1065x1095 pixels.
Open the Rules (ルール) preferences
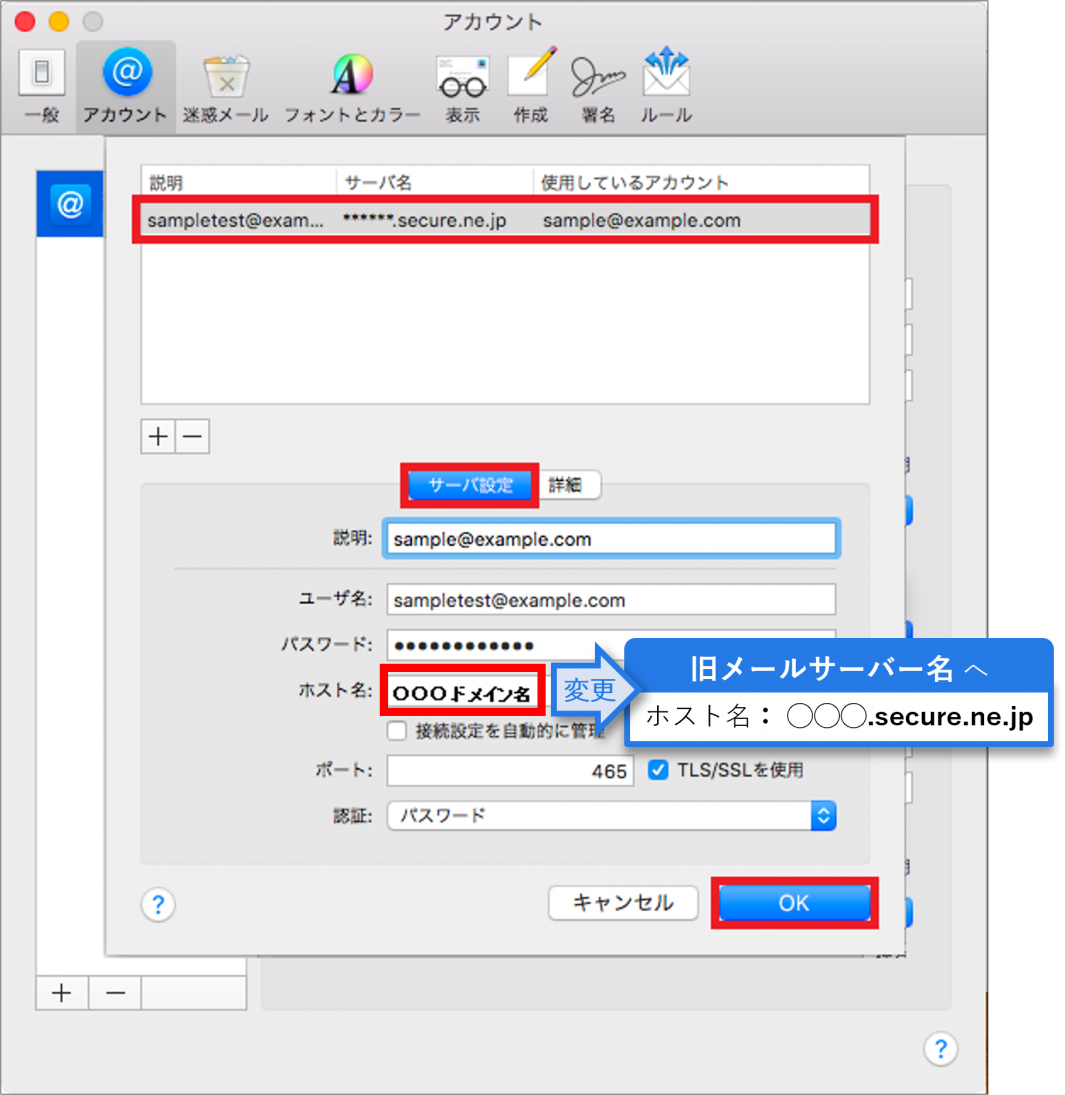666,86
